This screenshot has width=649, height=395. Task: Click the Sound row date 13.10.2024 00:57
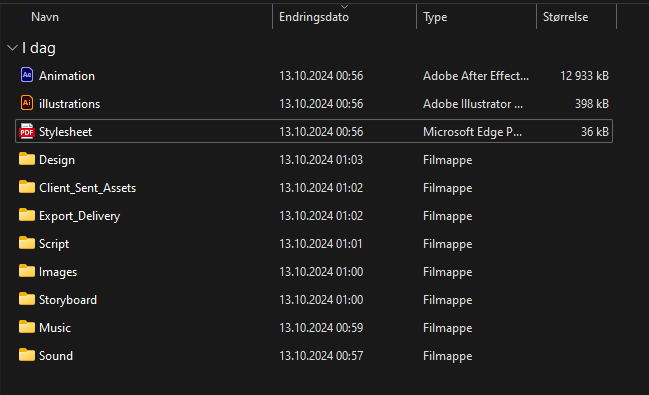pos(321,356)
